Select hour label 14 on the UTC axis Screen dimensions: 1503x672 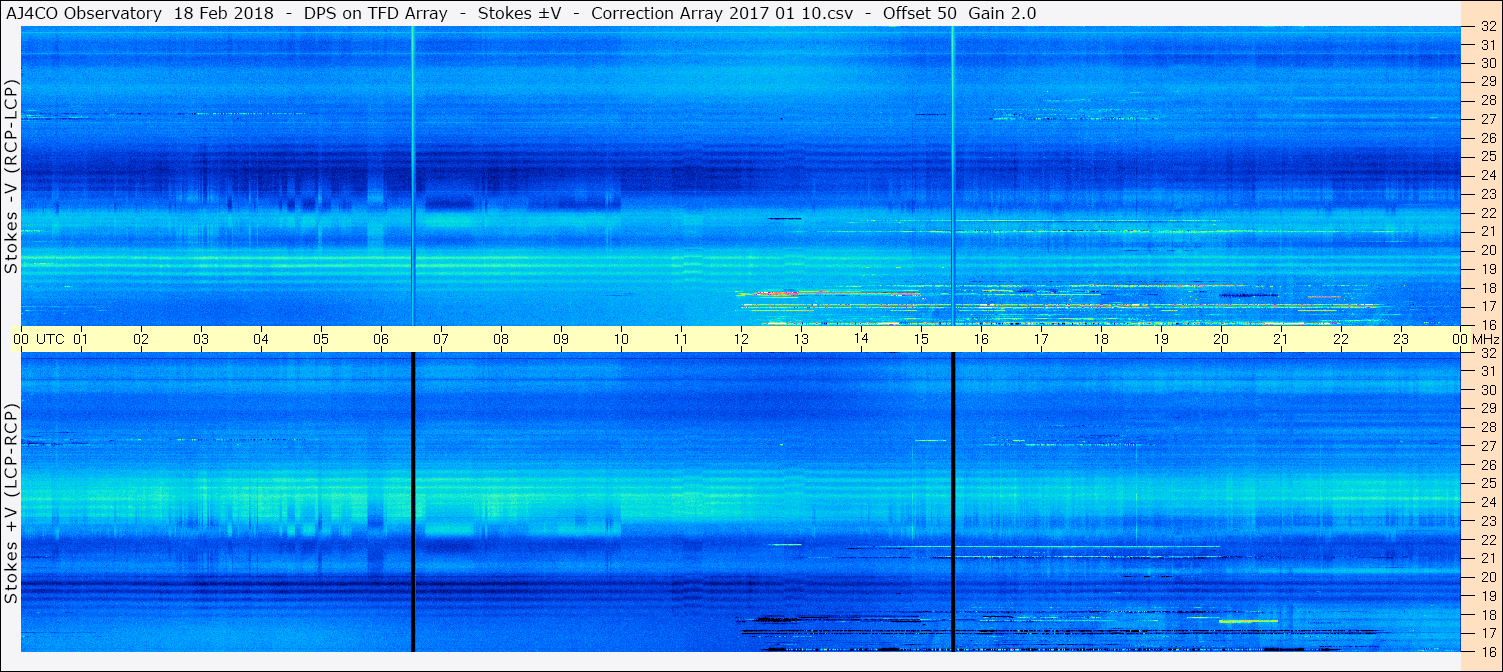(x=861, y=339)
